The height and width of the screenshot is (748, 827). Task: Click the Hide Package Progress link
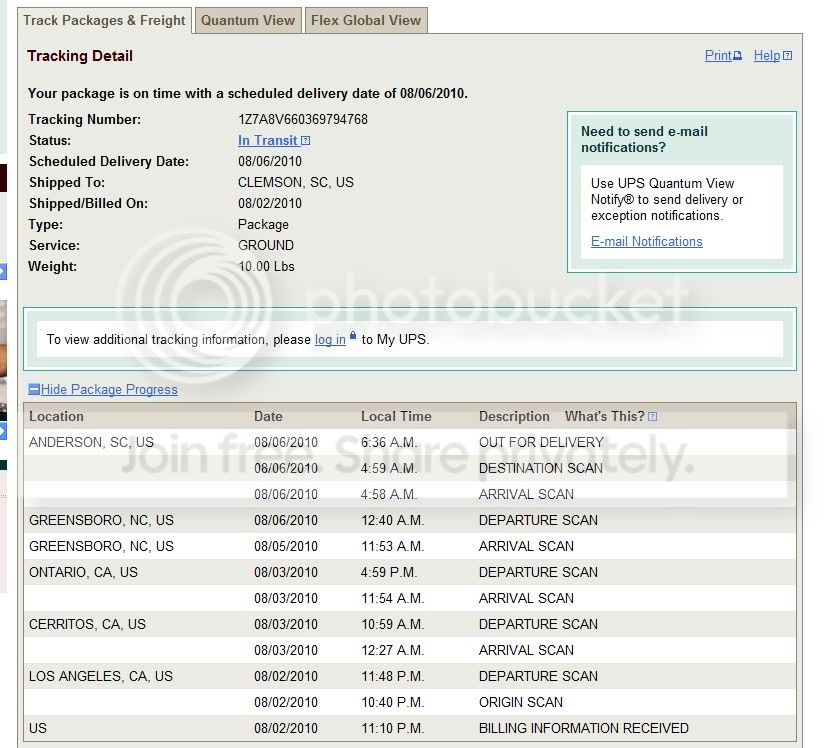pos(109,389)
